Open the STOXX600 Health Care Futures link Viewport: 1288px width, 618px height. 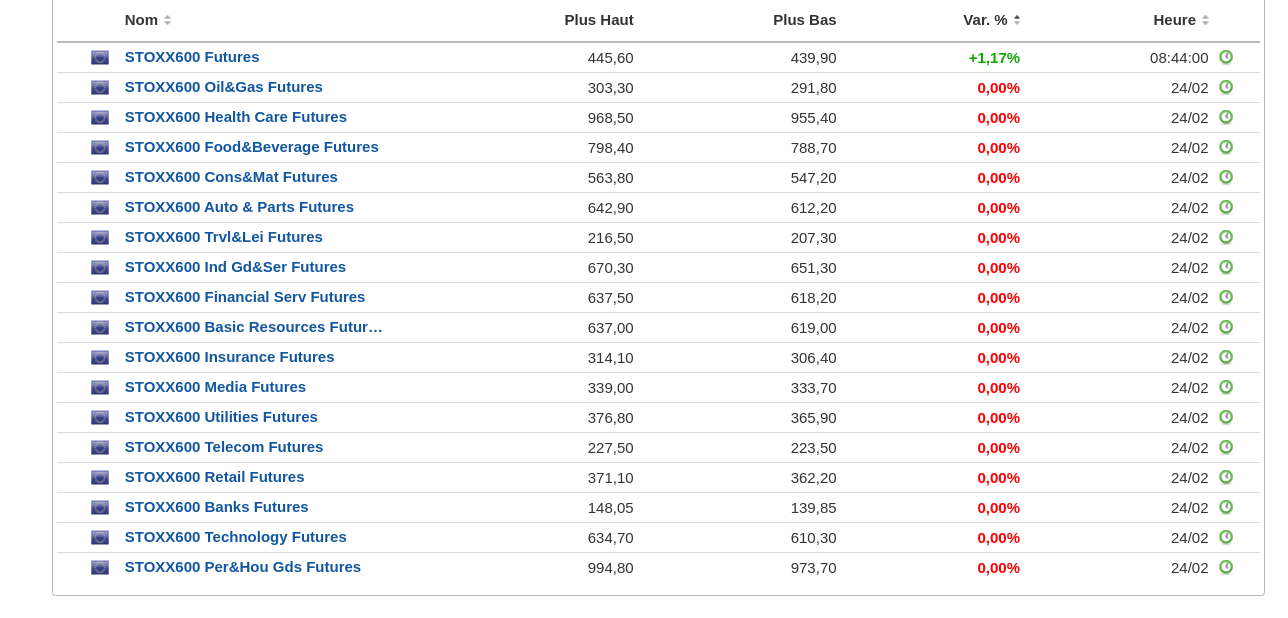[x=235, y=117]
